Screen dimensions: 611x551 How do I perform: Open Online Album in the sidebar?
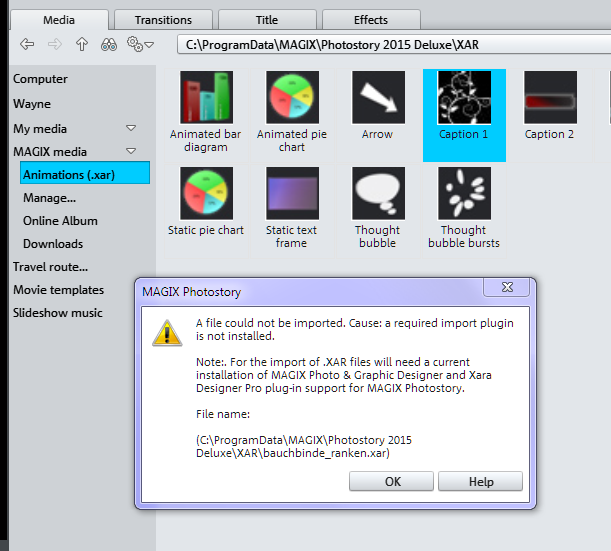click(60, 221)
